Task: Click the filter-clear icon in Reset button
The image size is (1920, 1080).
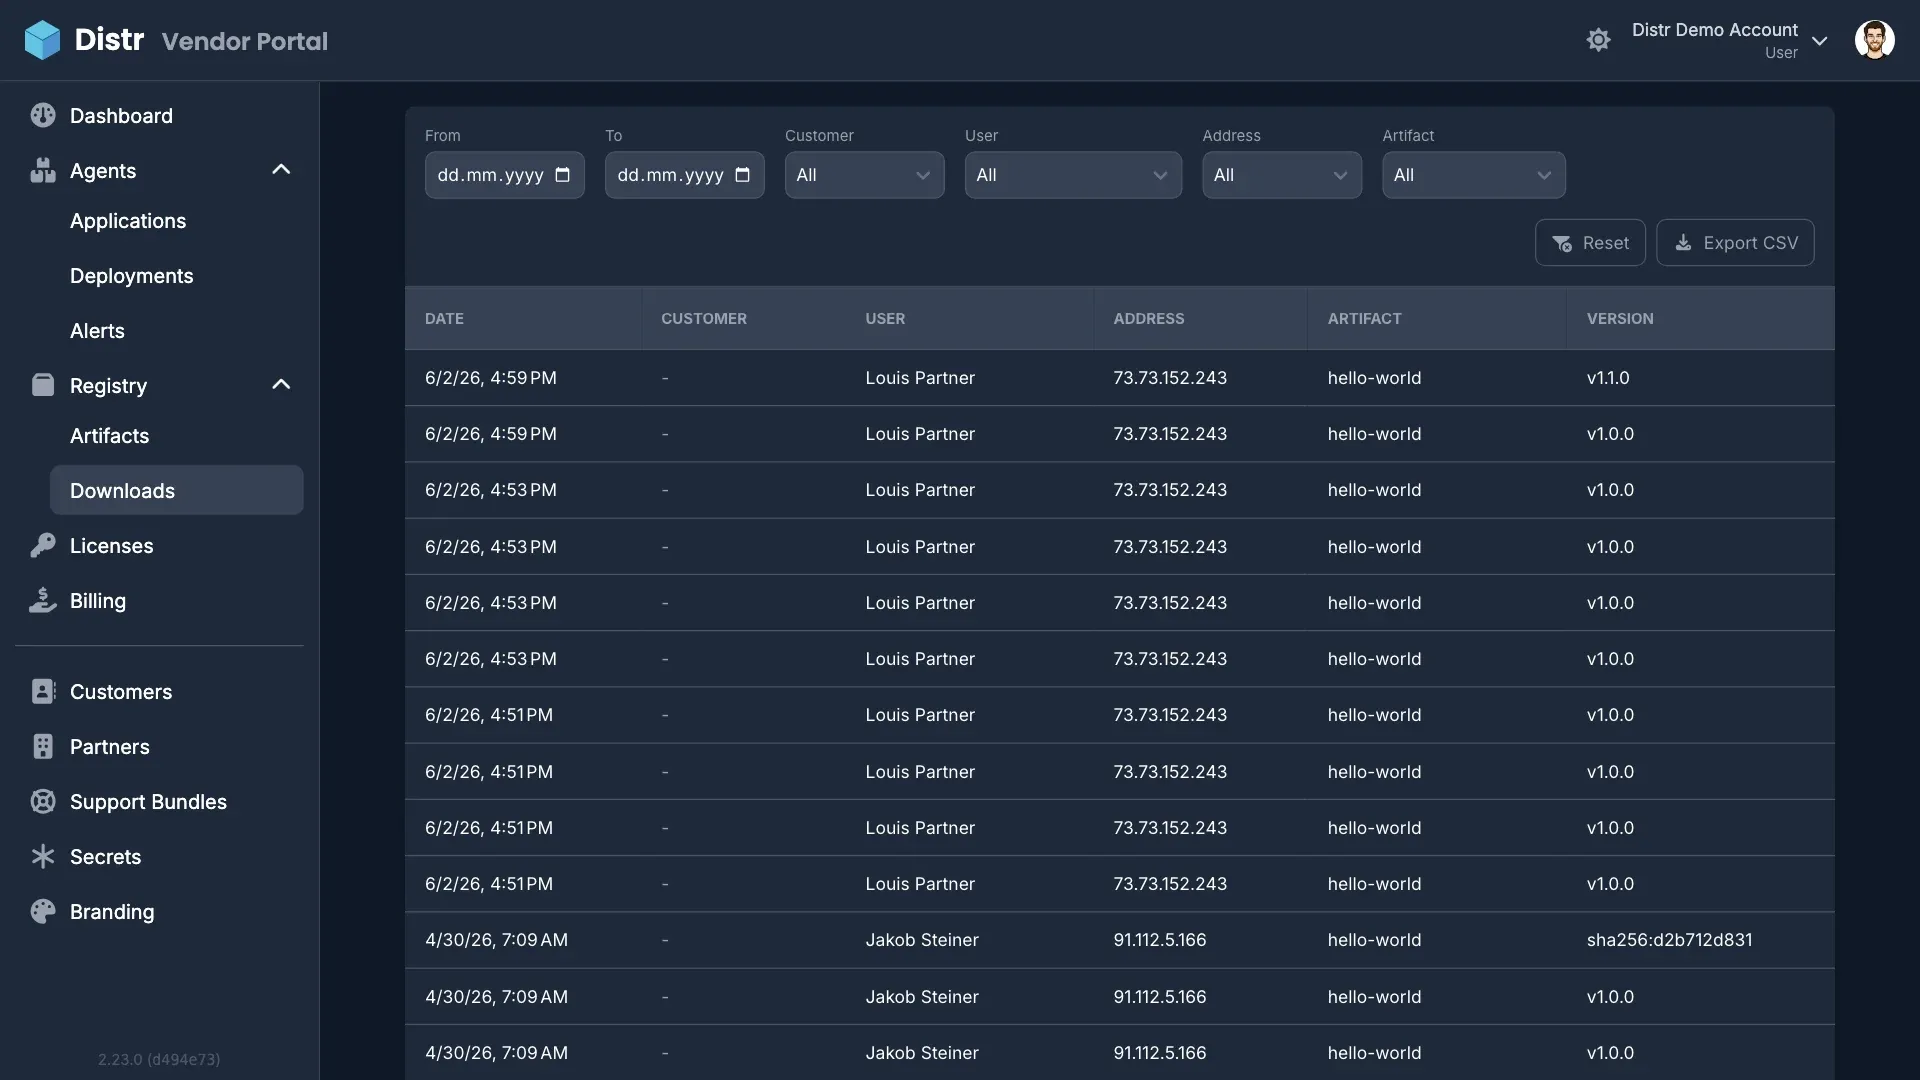Action: (1562, 243)
